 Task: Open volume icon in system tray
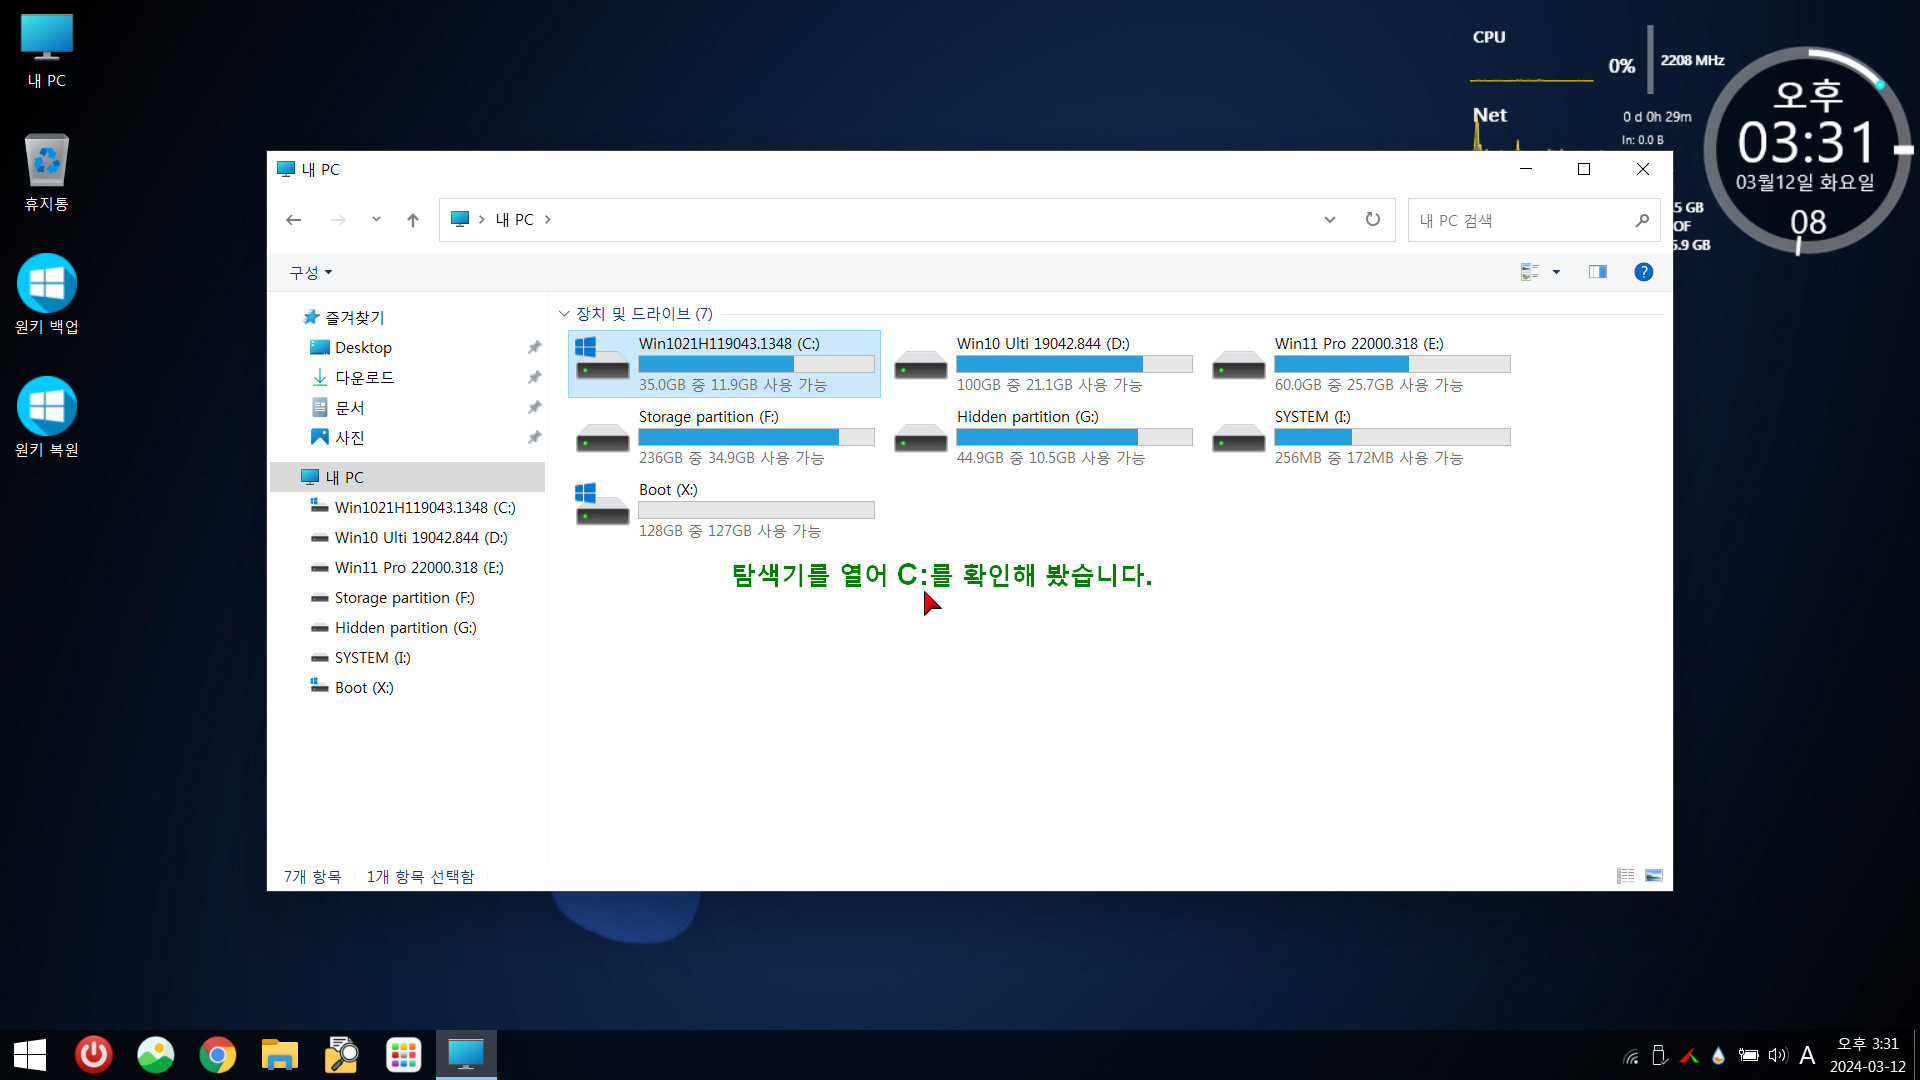click(x=1777, y=1055)
